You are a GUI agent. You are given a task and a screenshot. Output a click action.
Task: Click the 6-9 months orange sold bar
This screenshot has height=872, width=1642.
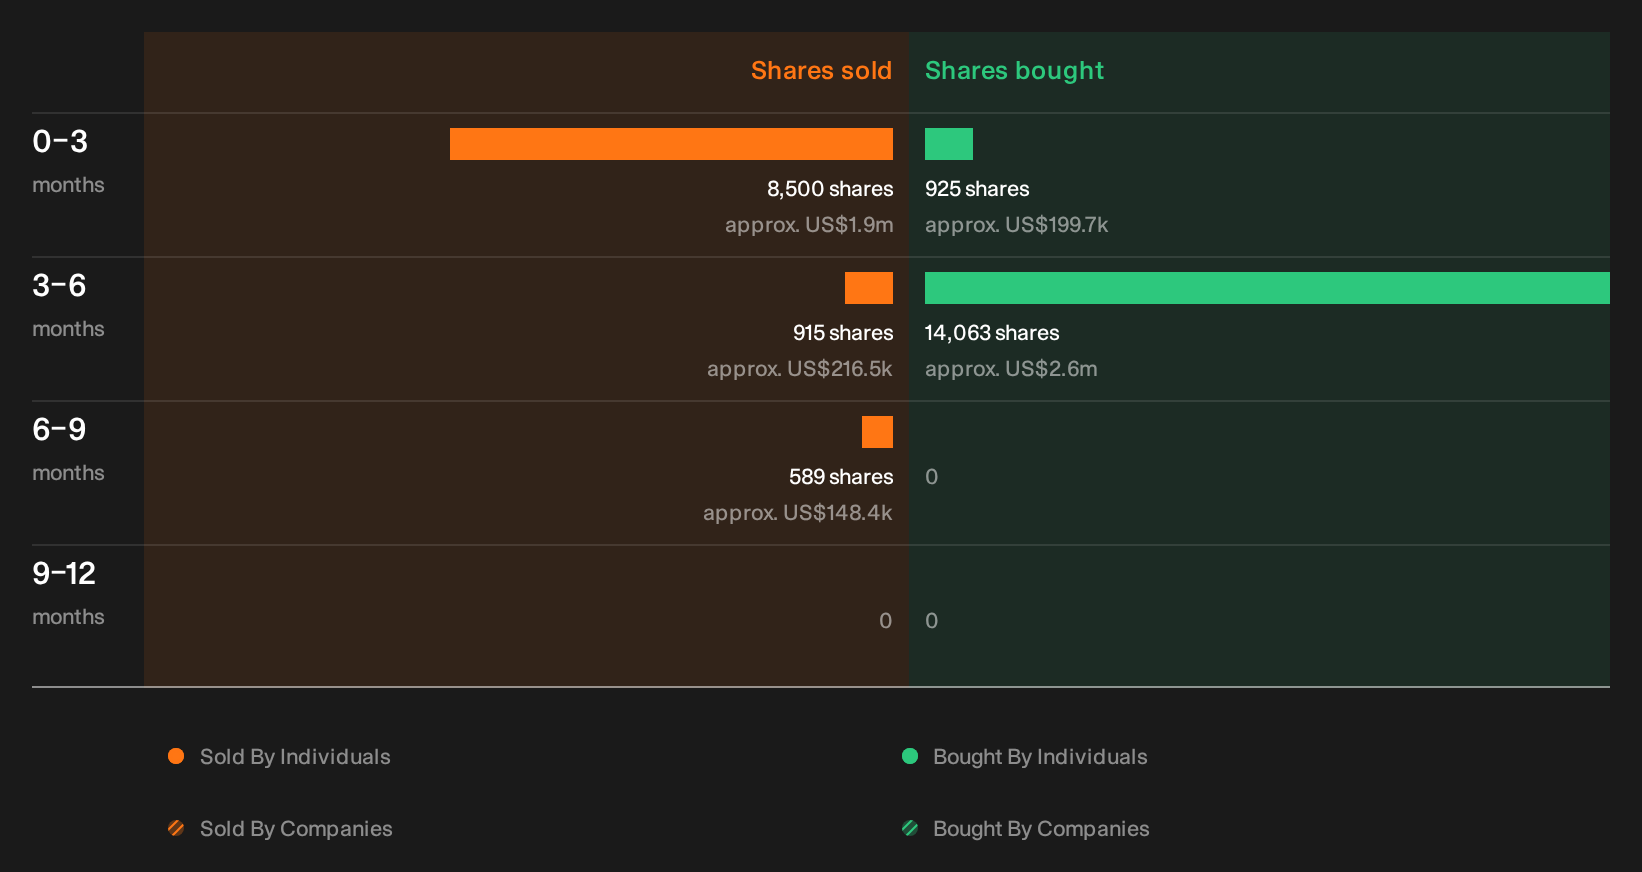(877, 432)
